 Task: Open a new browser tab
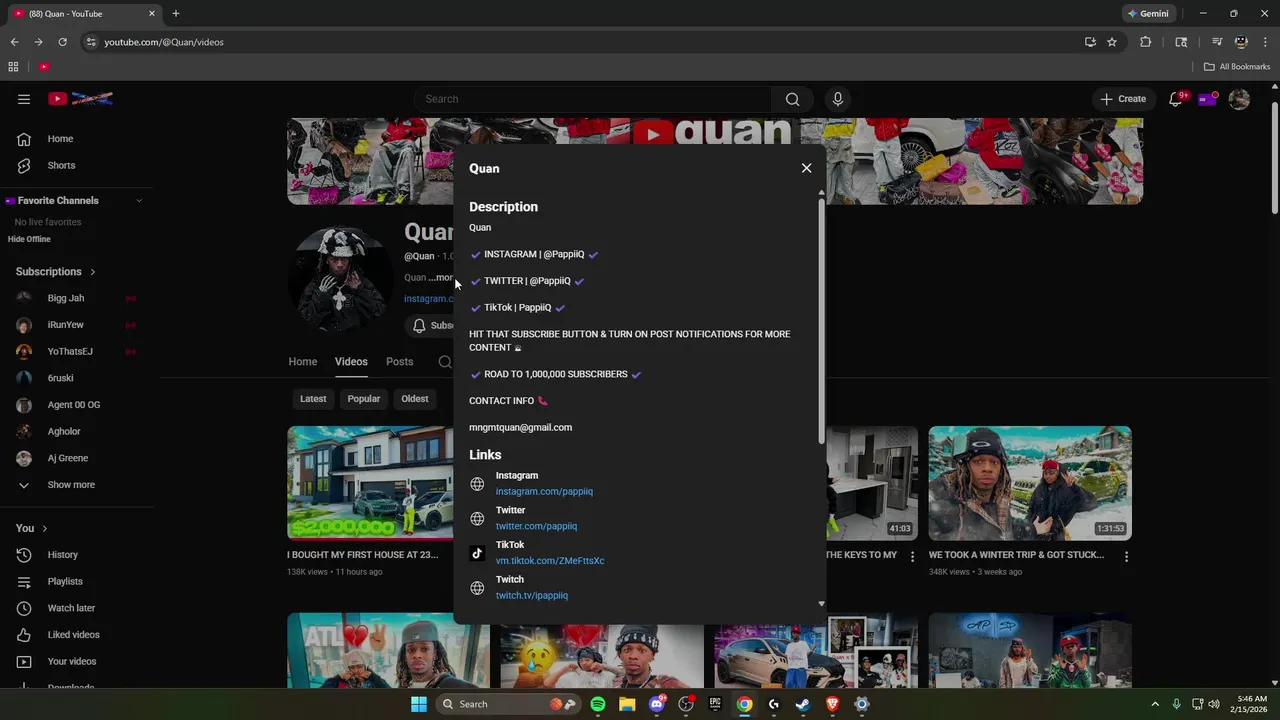[176, 14]
